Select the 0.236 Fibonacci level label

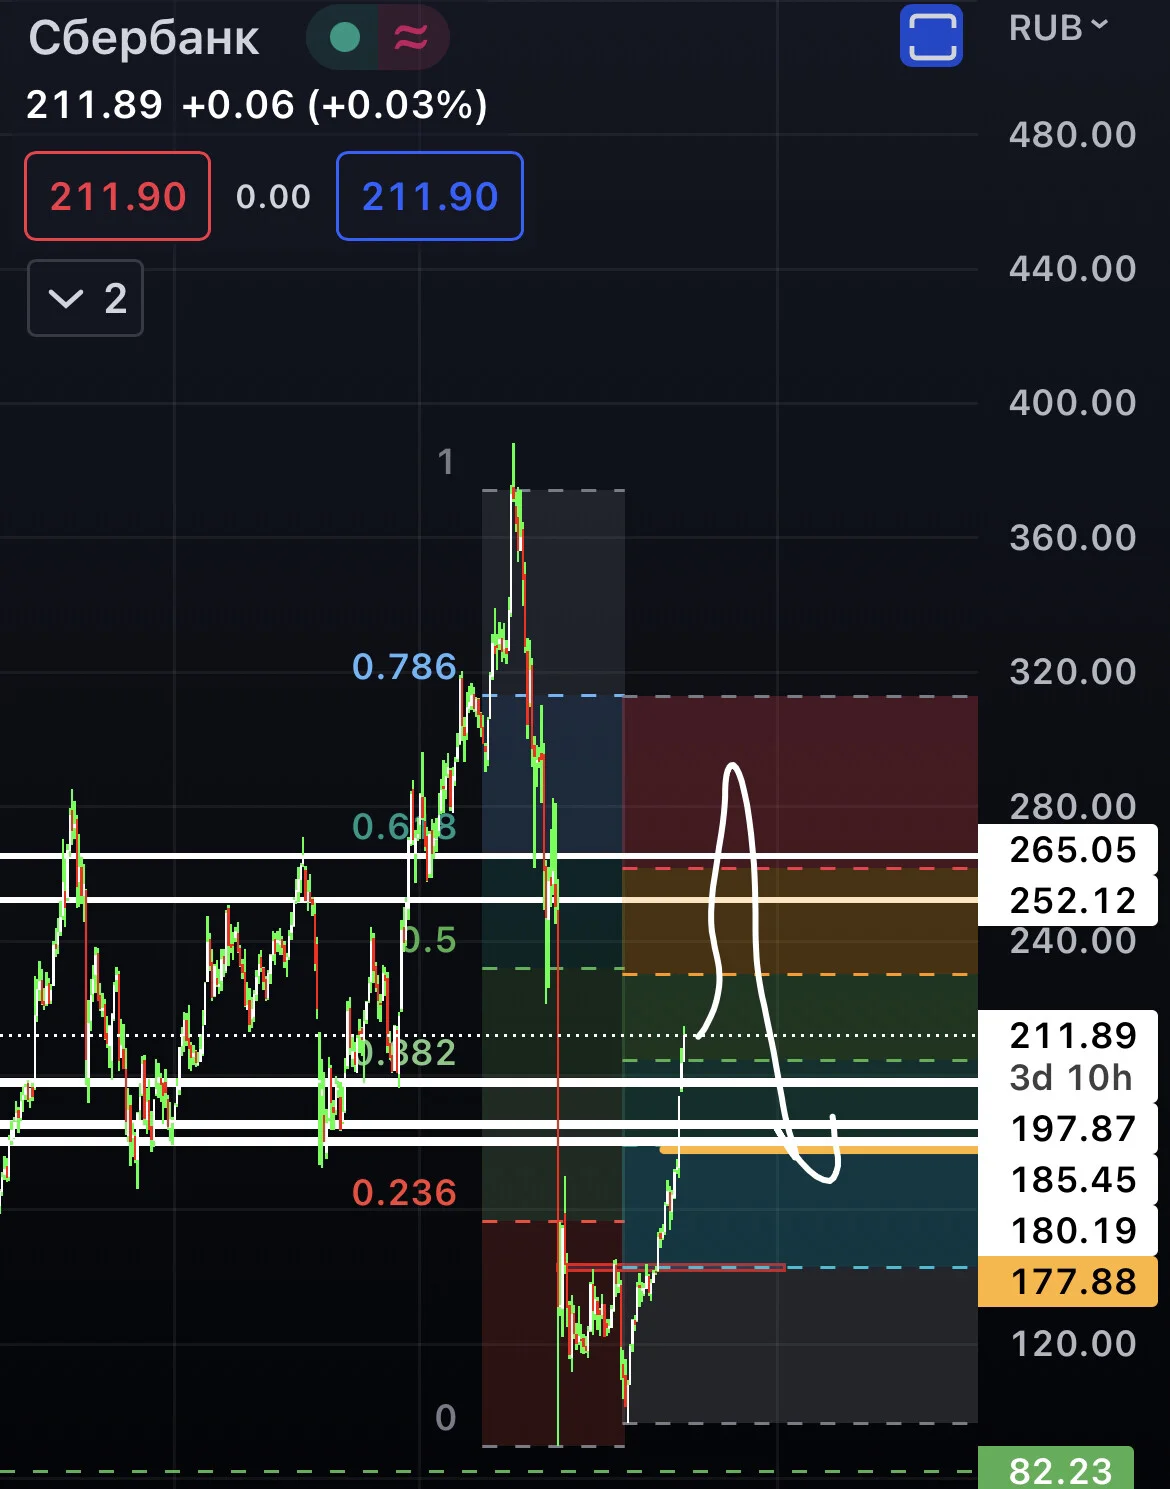pos(404,1192)
